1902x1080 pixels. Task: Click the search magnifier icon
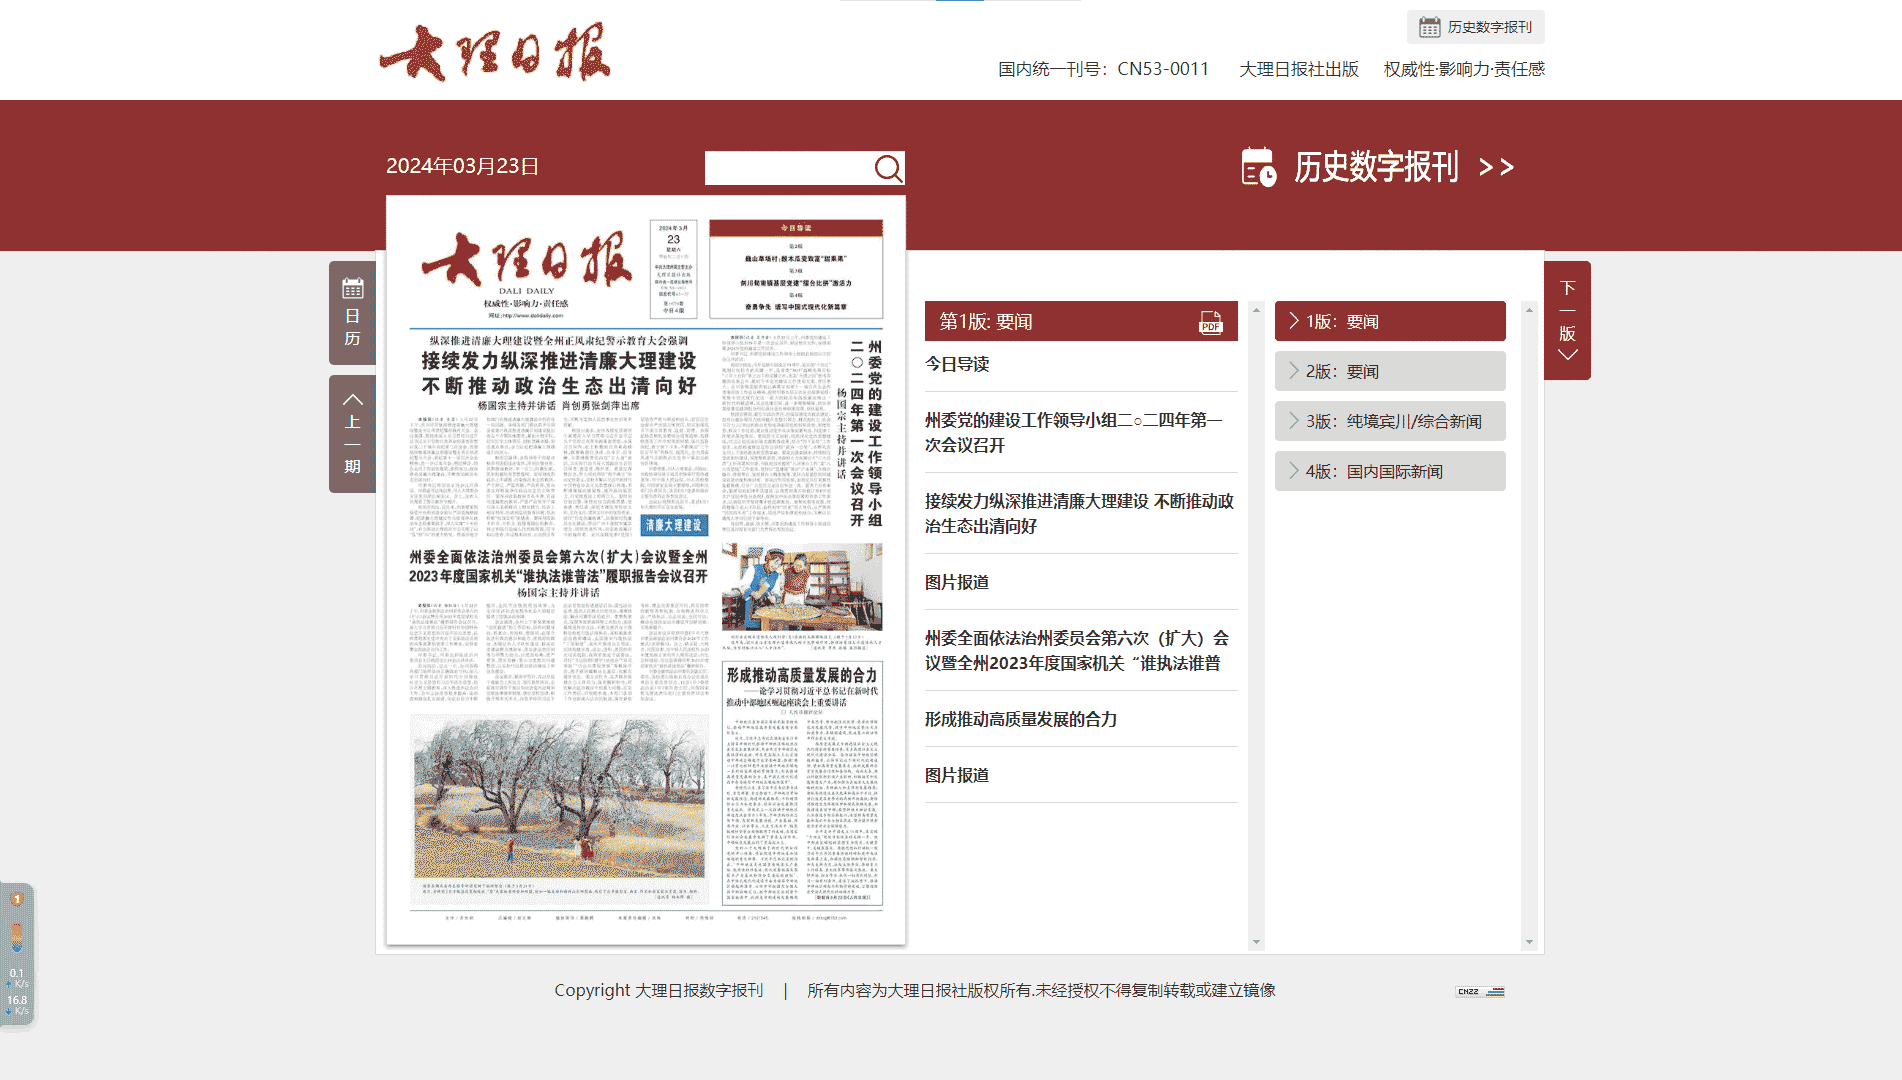pos(888,168)
